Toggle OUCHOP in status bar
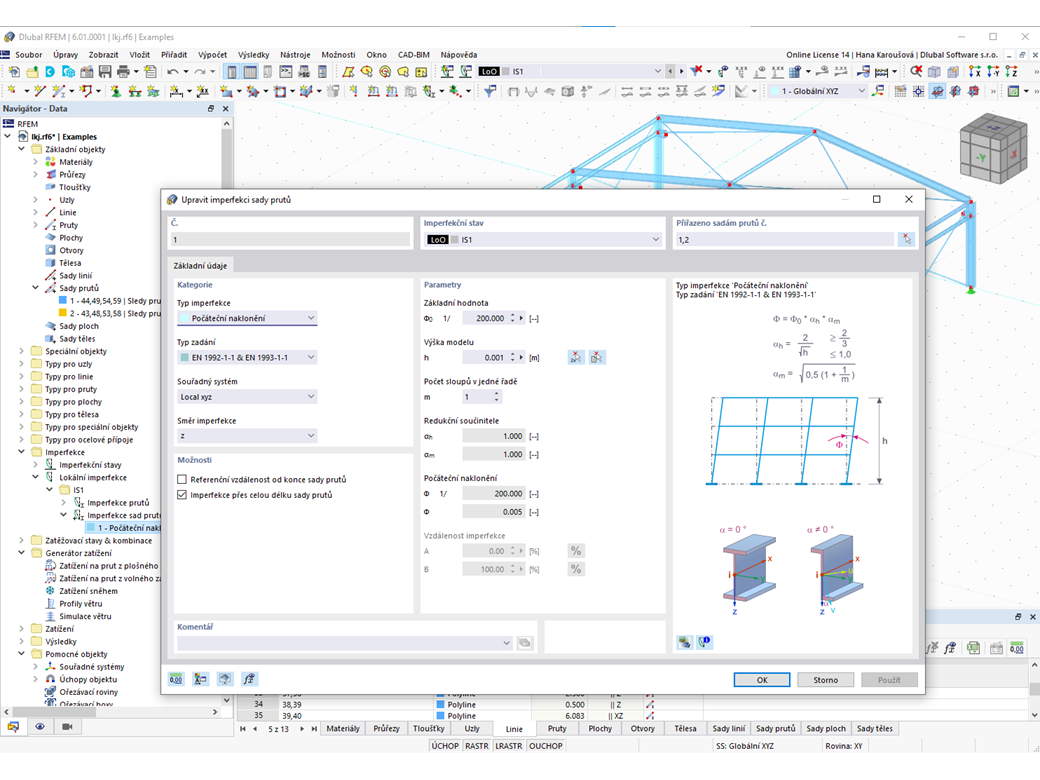 [x=546, y=746]
